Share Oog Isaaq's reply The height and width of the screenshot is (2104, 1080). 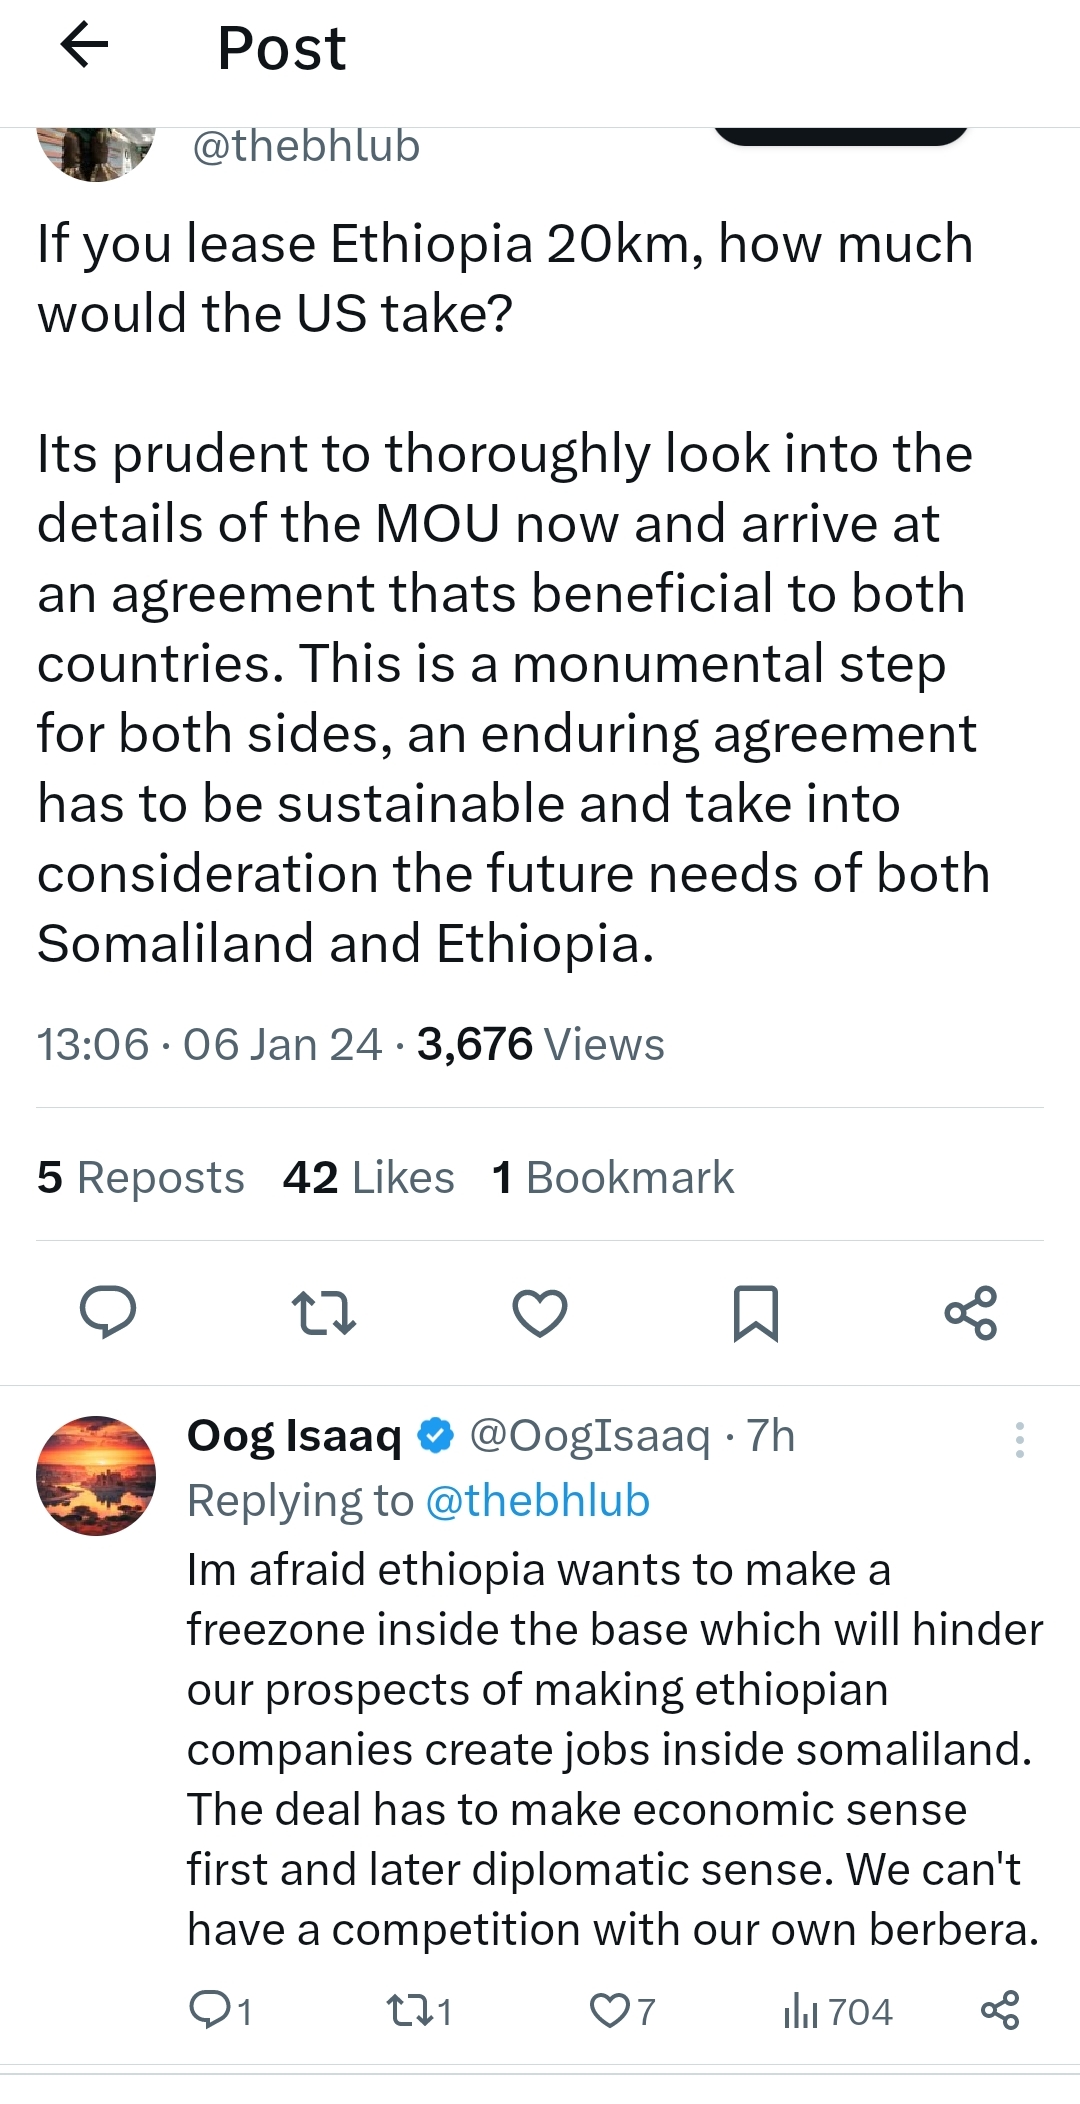tap(1000, 2010)
